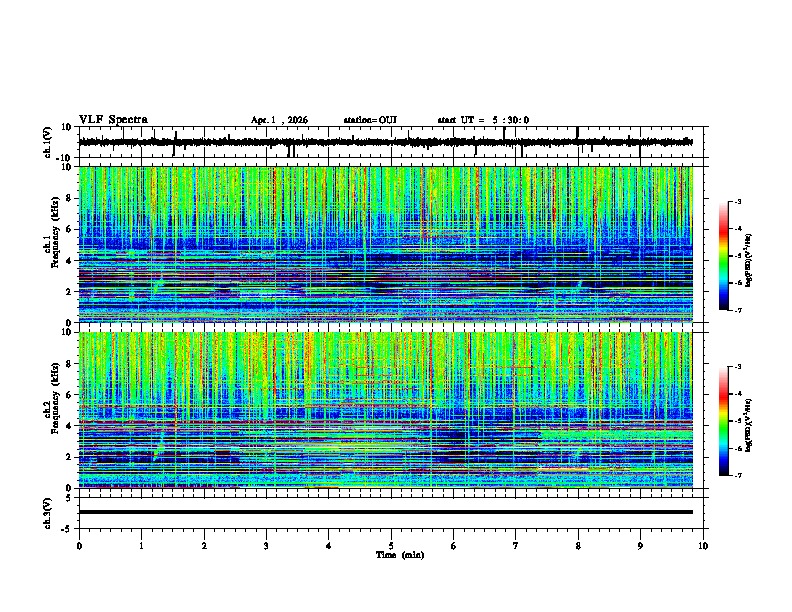Click time axis tick label "0"

[x=79, y=546]
